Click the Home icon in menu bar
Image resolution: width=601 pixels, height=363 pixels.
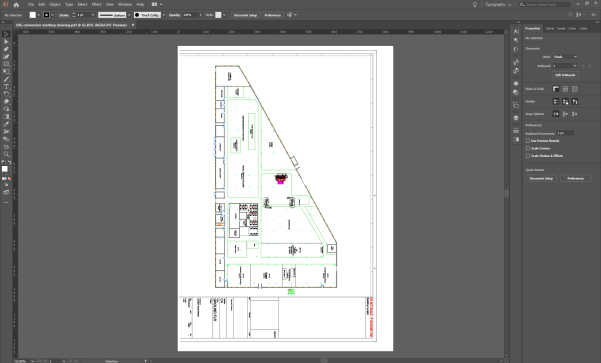(x=16, y=5)
